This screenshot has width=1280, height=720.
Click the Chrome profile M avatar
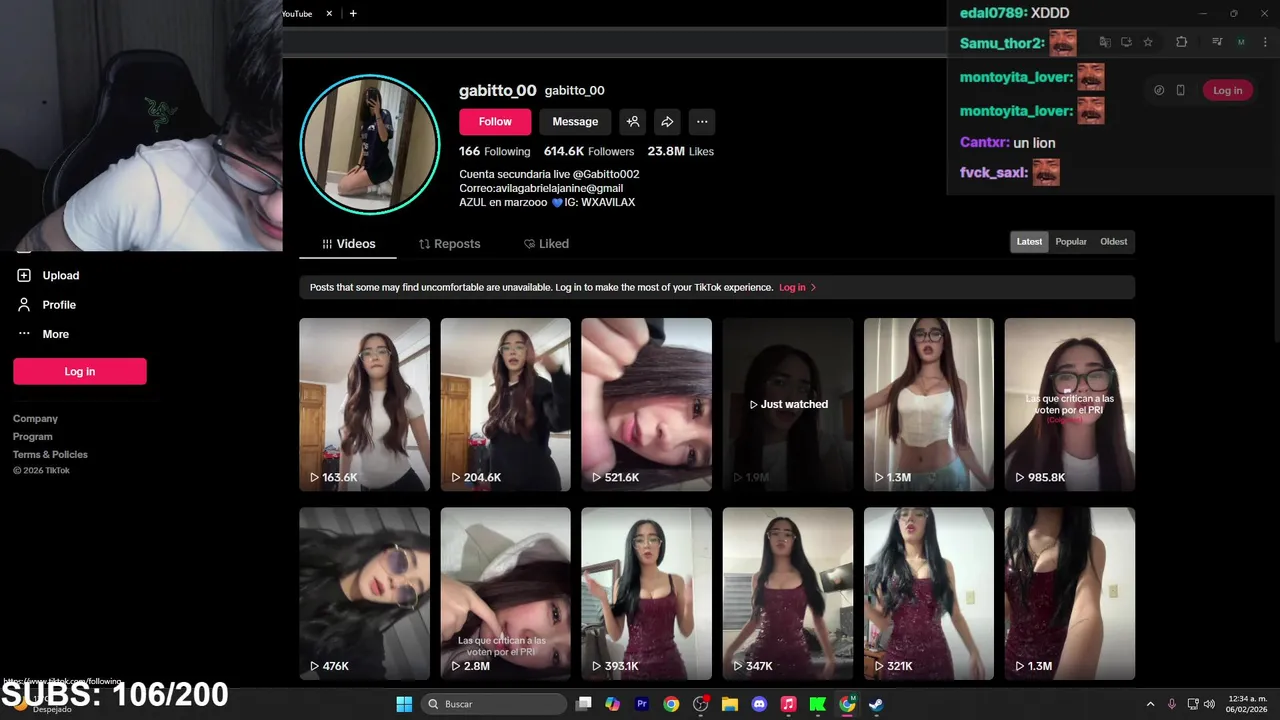click(x=1241, y=42)
